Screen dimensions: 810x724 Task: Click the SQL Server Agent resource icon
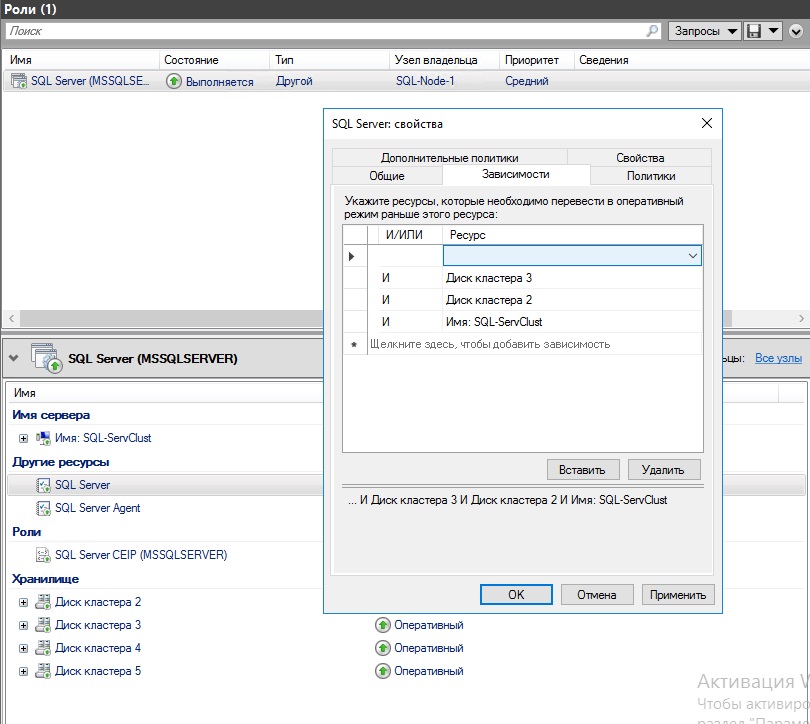tap(43, 508)
